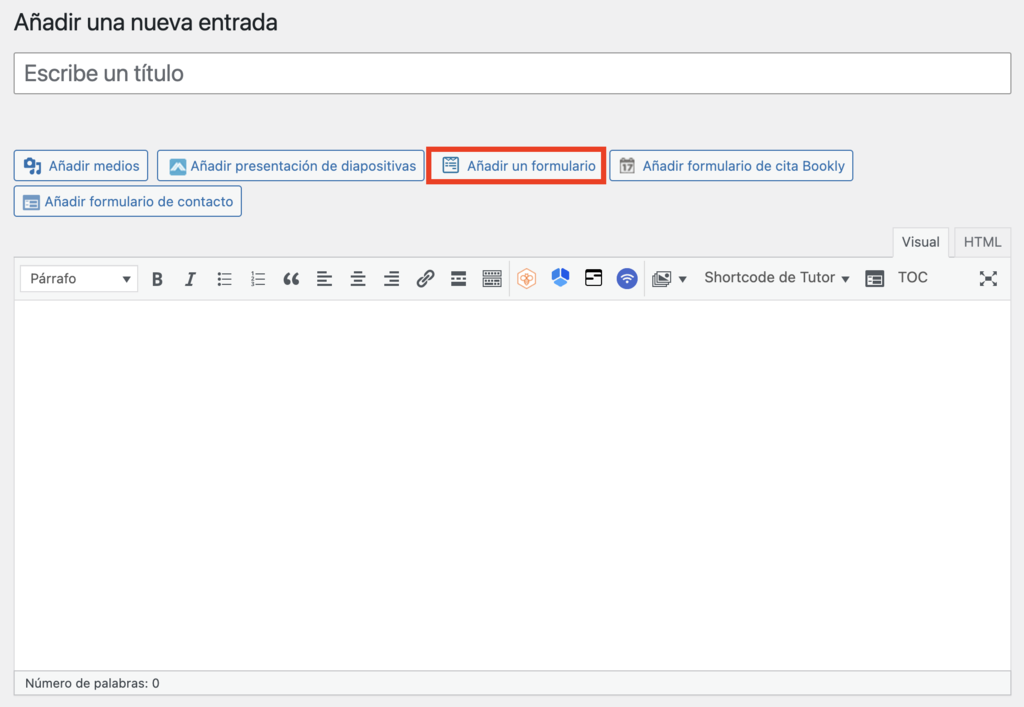The image size is (1024, 707).
Task: Open the slideshow insert dropdown arrow
Action: click(x=683, y=278)
